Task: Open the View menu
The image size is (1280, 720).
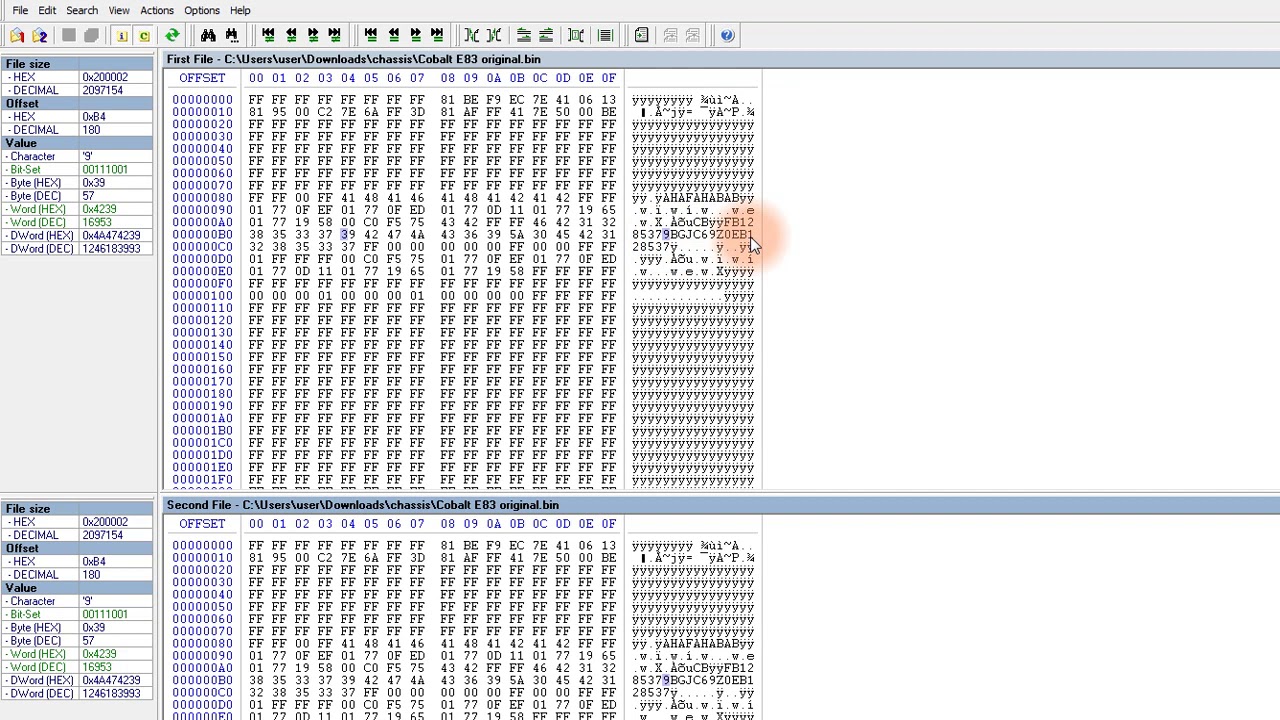Action: (119, 10)
